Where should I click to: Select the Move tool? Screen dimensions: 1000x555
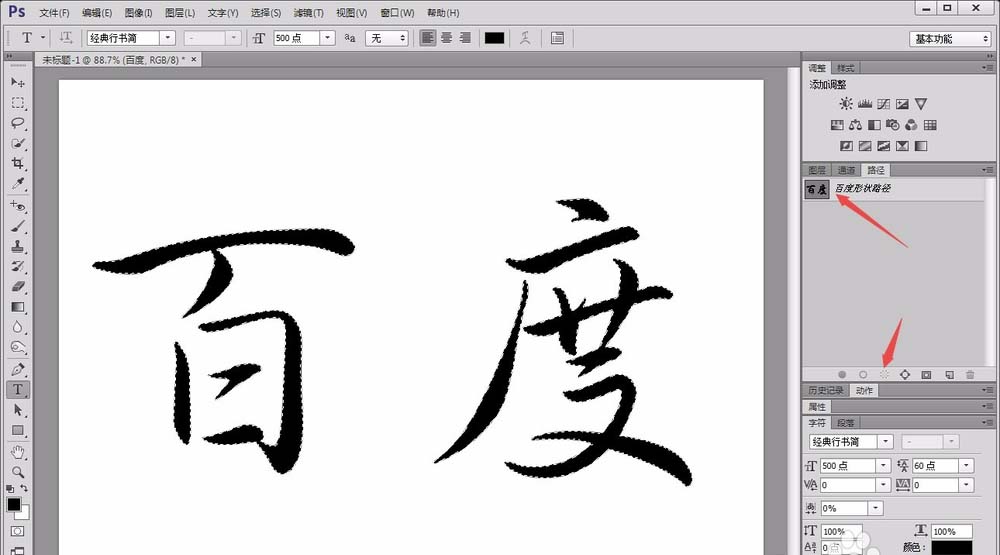(x=18, y=82)
